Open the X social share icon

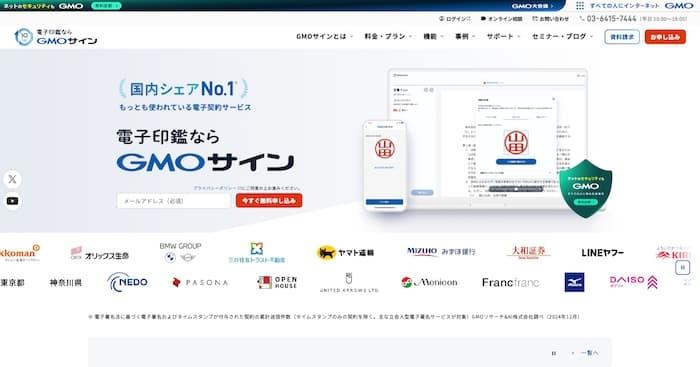click(12, 179)
